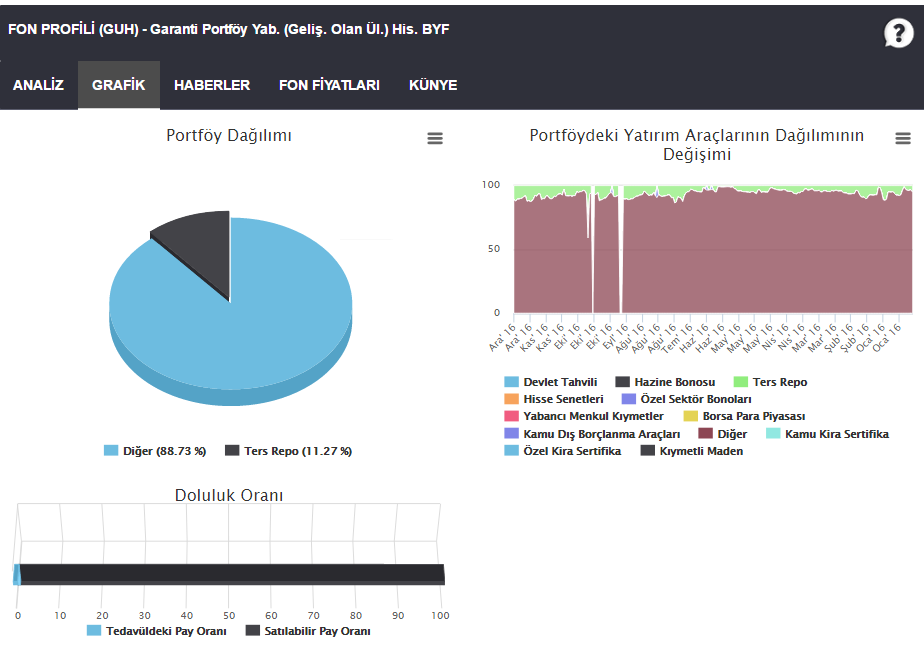
Task: Switch to the ANALİZ tab
Action: 38,85
